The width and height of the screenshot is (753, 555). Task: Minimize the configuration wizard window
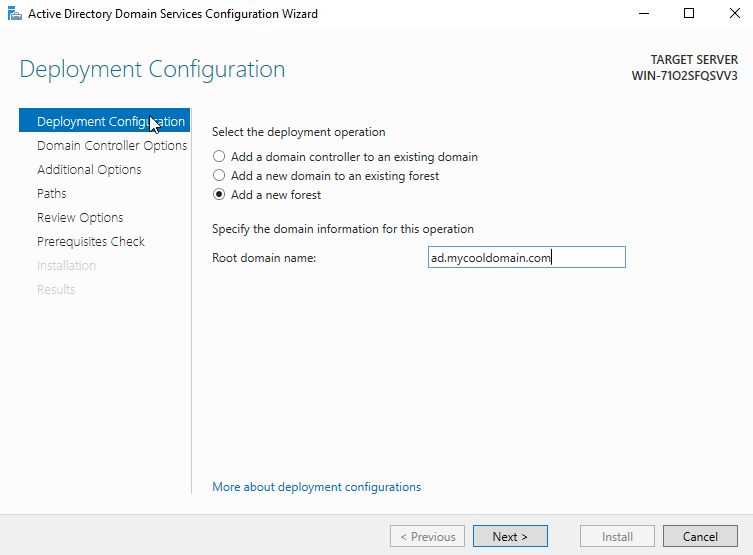(x=642, y=14)
